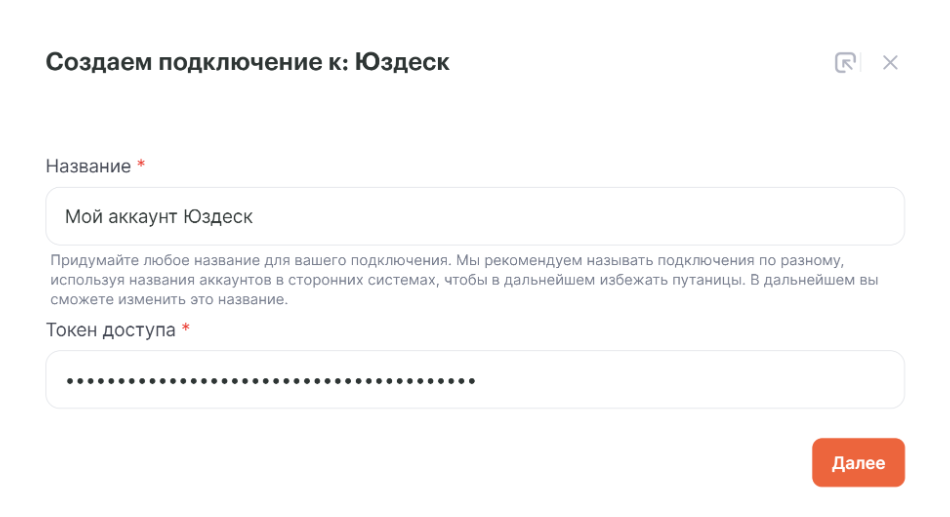The width and height of the screenshot is (950, 517).
Task: Click the Токен доступа label
Action: (x=110, y=330)
